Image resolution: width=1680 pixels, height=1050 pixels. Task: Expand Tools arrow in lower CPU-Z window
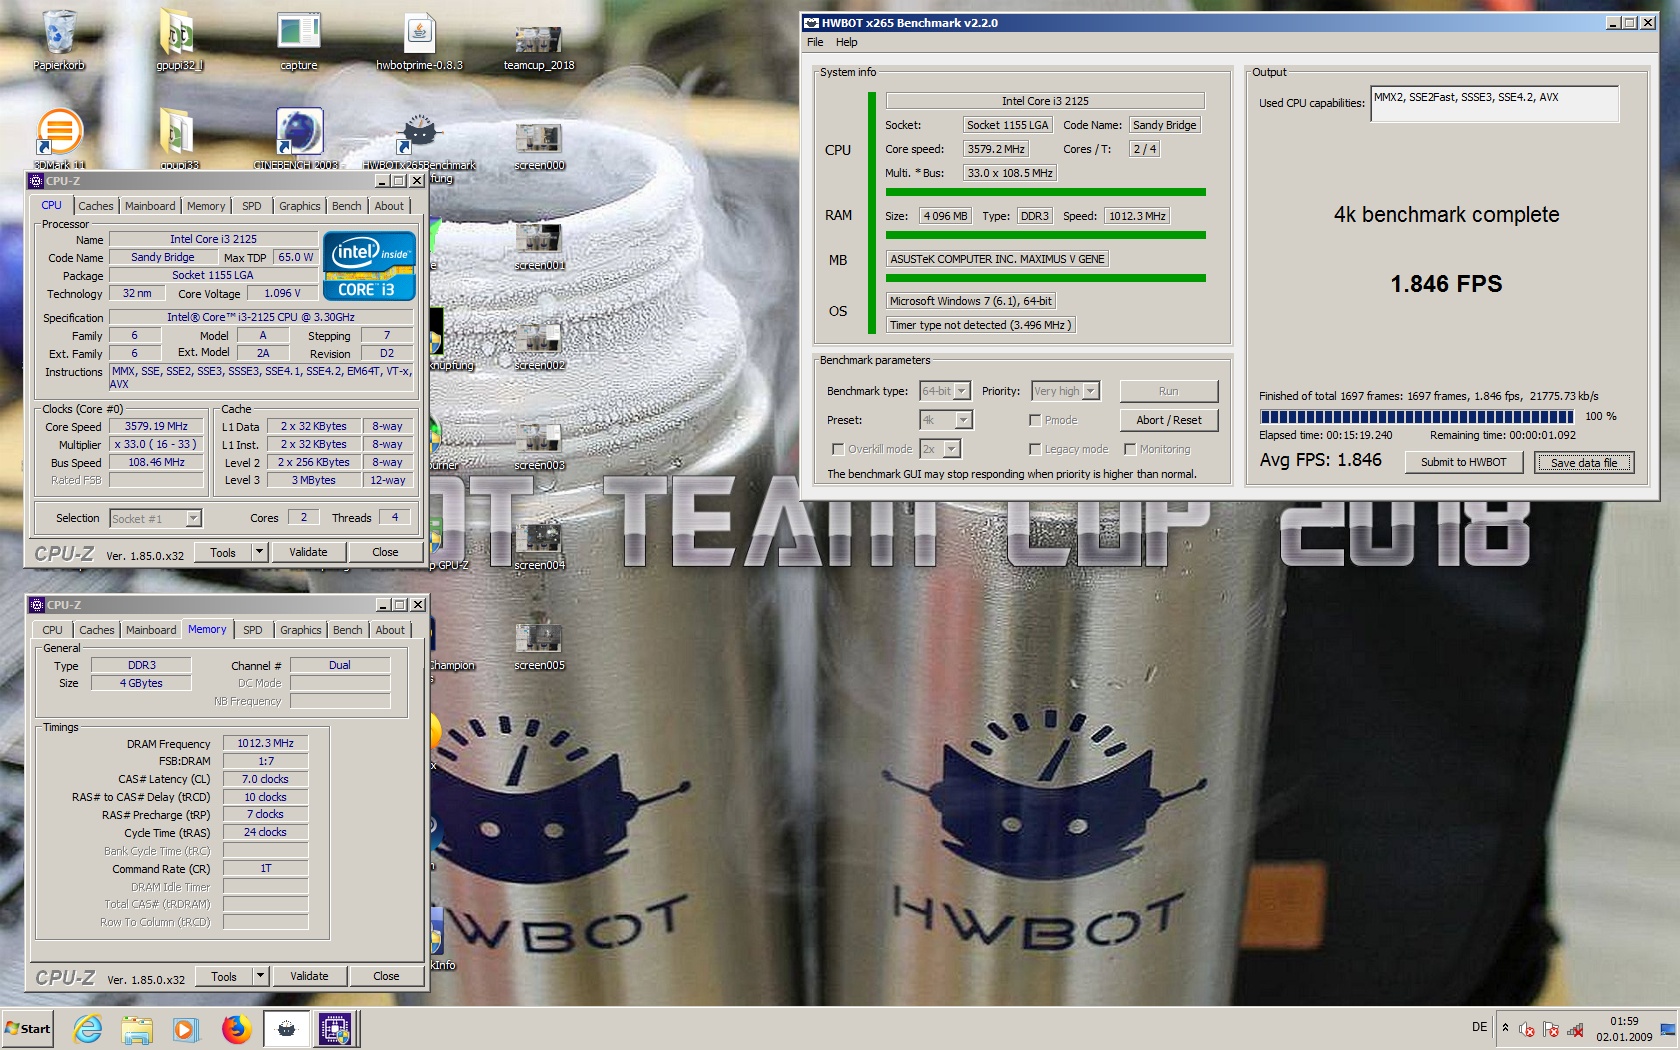pyautogui.click(x=260, y=975)
